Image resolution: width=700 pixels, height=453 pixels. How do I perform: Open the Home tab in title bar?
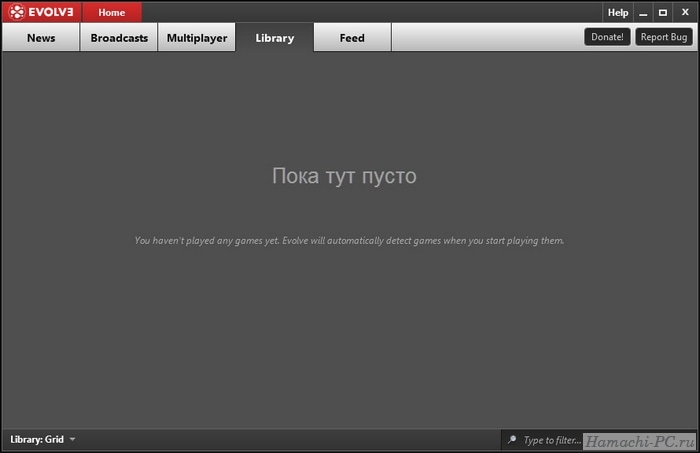point(112,12)
